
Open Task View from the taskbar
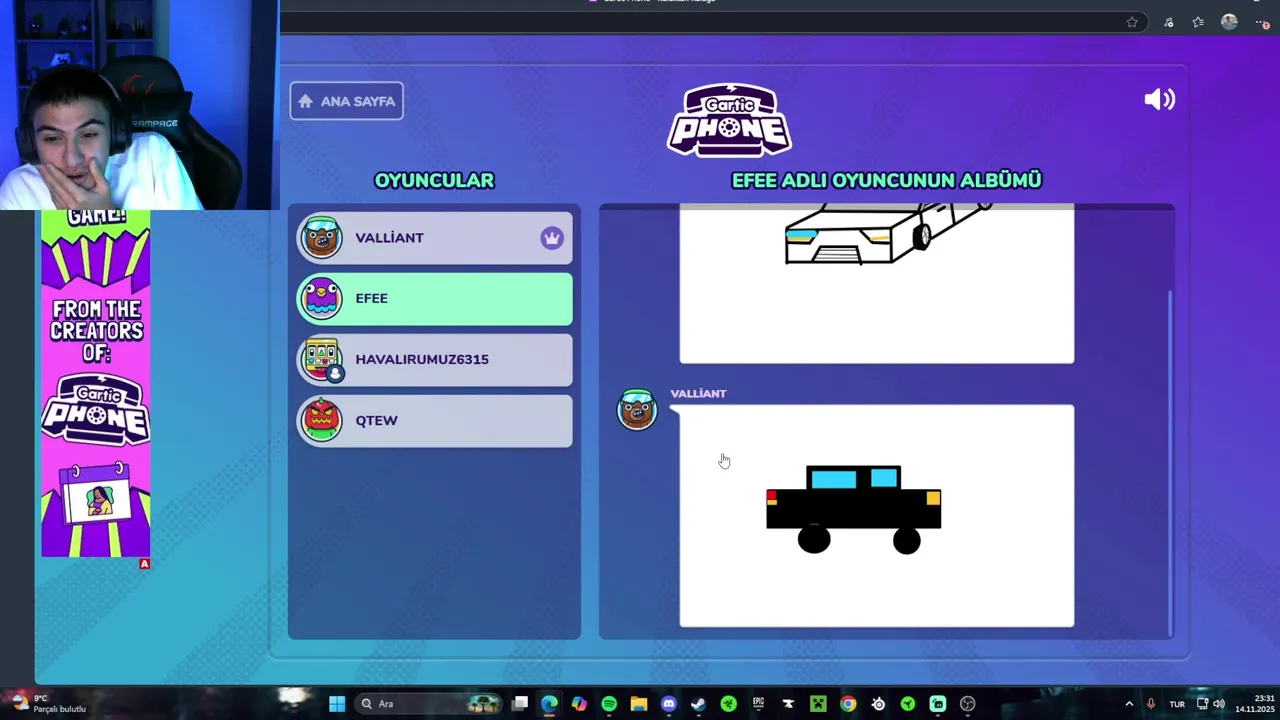point(520,704)
